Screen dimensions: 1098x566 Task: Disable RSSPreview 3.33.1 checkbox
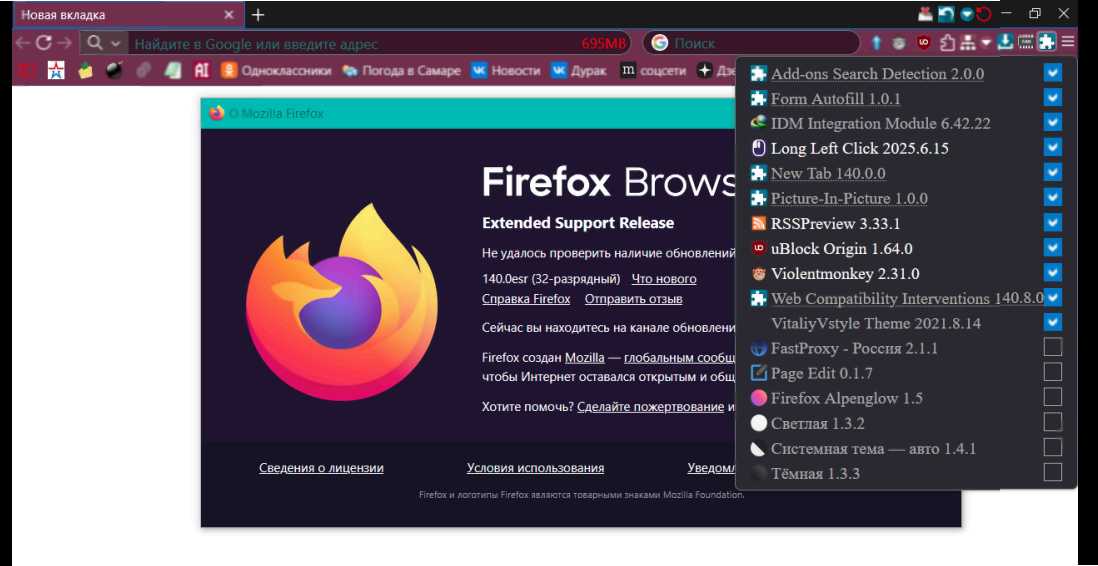coord(1052,222)
